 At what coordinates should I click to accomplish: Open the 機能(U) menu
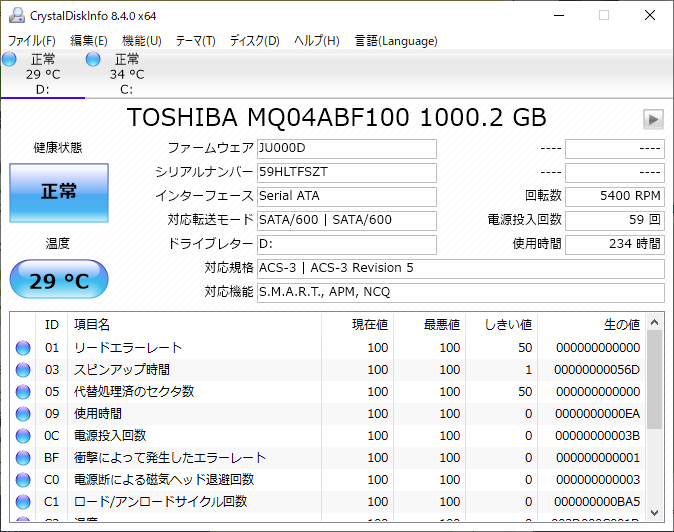[141, 41]
